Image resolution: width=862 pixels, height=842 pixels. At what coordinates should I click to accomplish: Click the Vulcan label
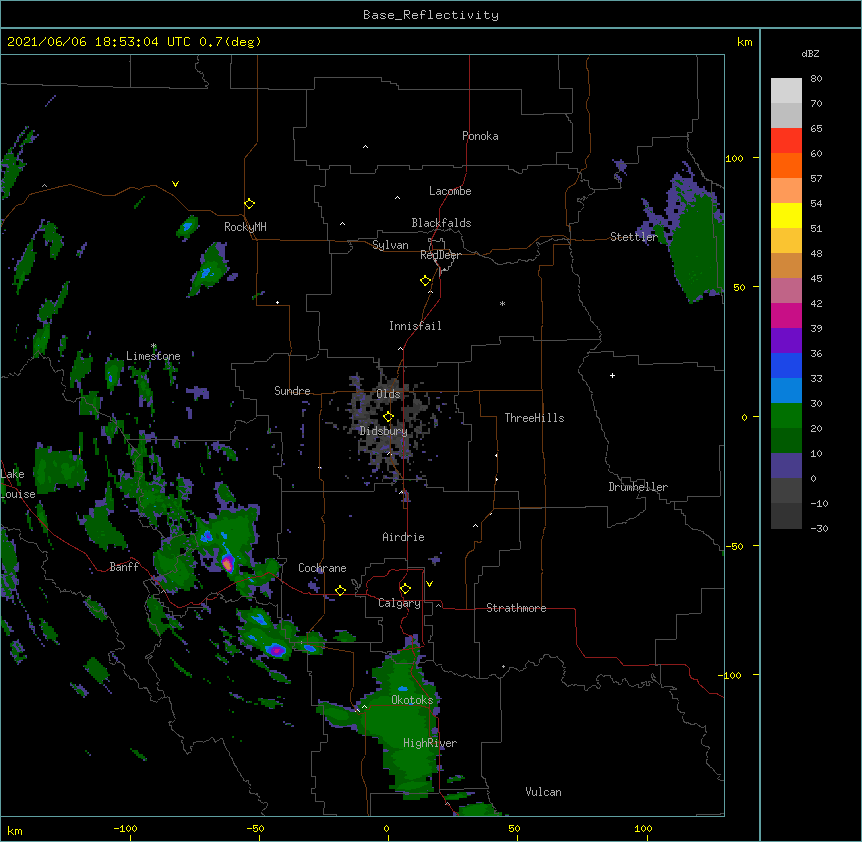coord(543,792)
